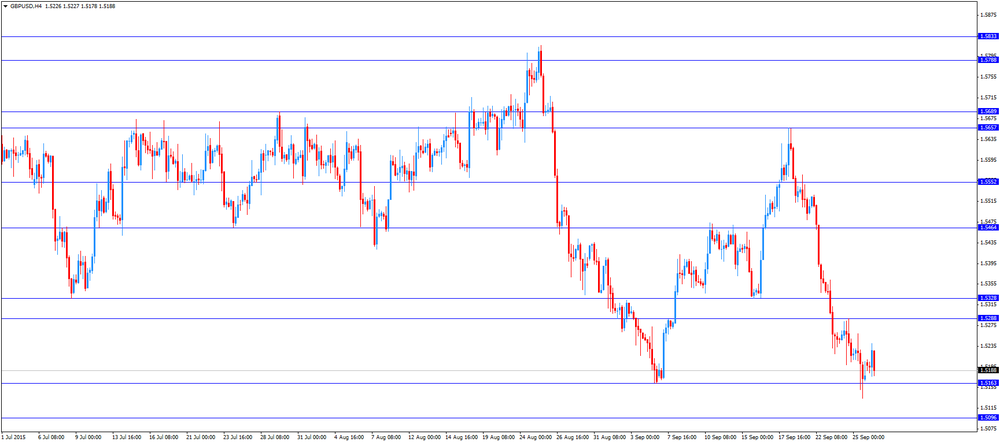Screen dimensions: 1000x442
Task: Click the 1.5875 tick on the price scale
Action: 989,15
